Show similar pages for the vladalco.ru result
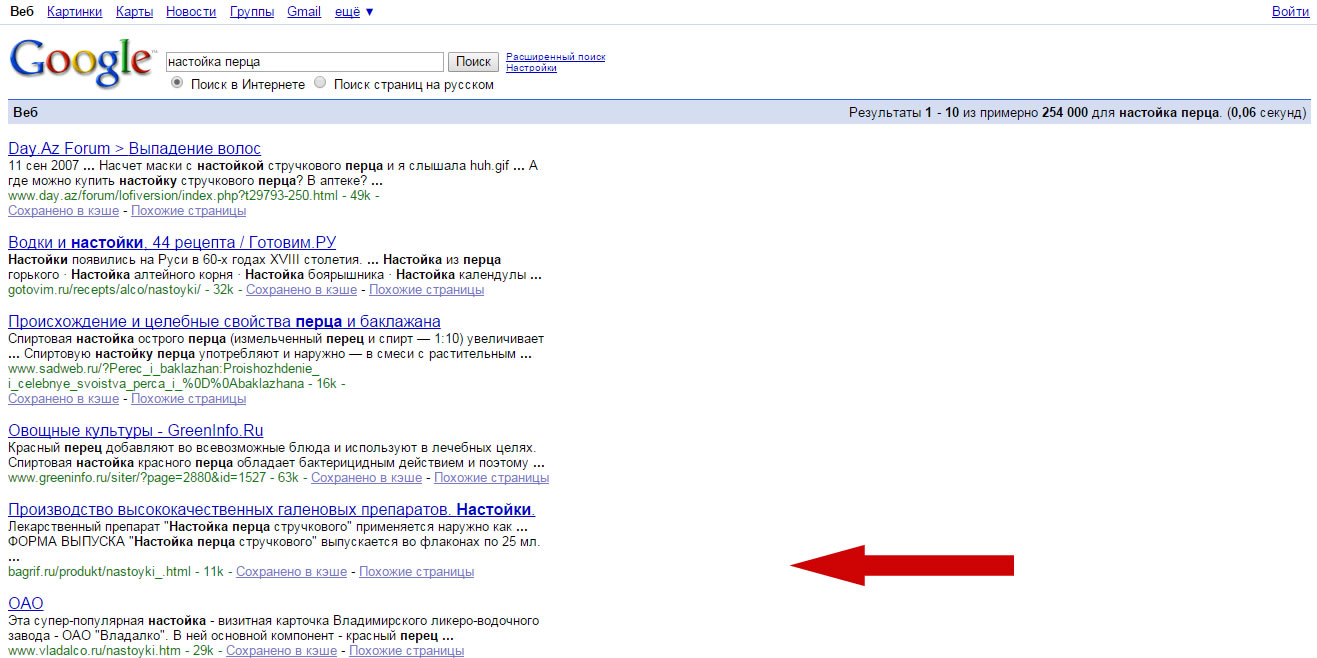Viewport: 1317px width, 658px height. (x=406, y=651)
